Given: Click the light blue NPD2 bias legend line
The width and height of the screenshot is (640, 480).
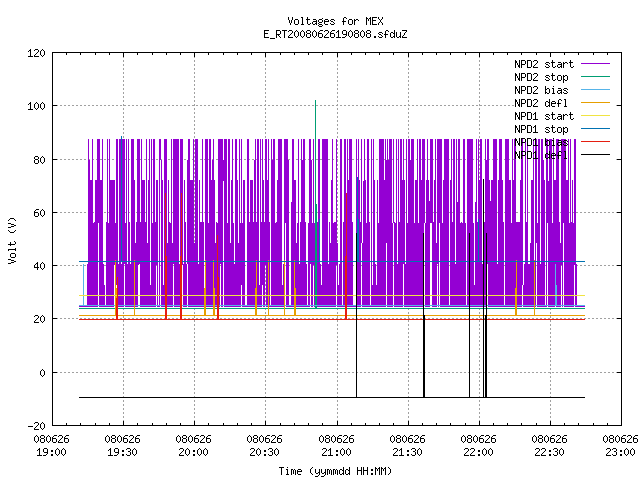Looking at the screenshot, I should point(596,90).
